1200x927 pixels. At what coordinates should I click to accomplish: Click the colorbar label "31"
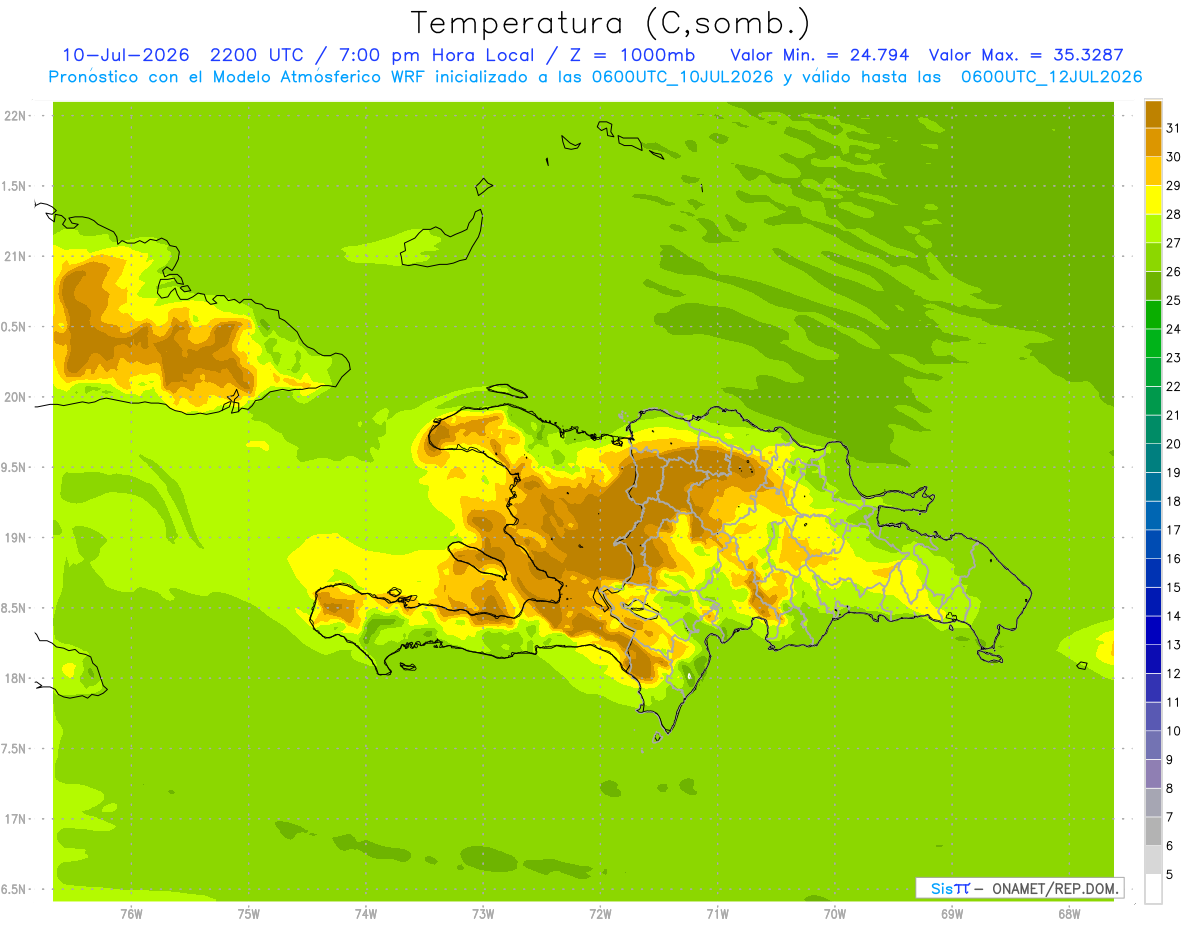click(1173, 127)
